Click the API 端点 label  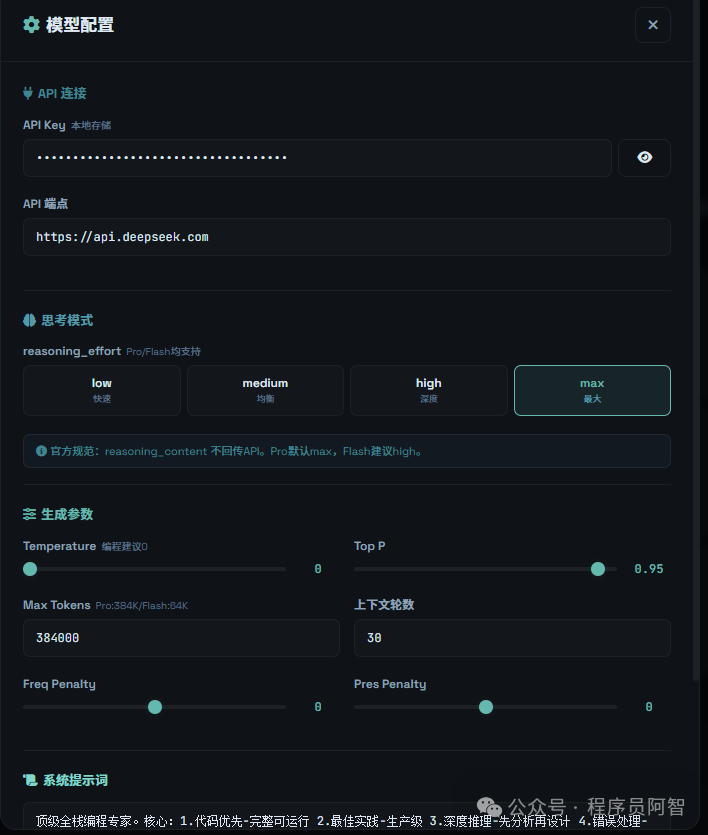[x=45, y=204]
